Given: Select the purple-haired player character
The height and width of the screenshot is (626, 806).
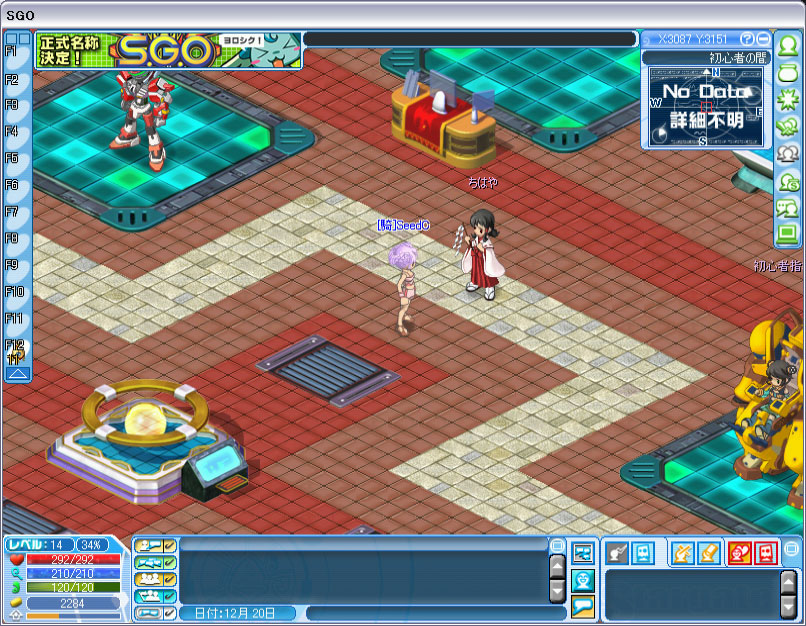Looking at the screenshot, I should pyautogui.click(x=403, y=289).
